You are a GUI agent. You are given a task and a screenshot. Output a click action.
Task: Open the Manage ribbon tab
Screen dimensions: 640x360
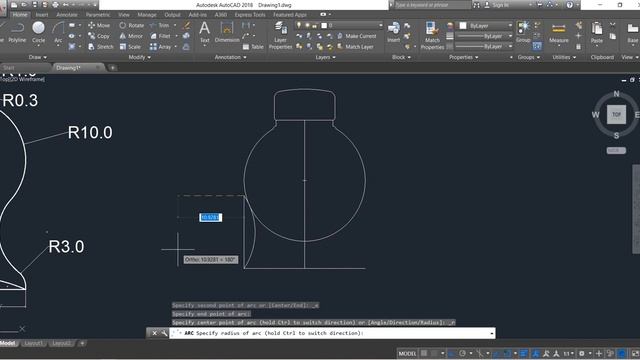click(147, 15)
